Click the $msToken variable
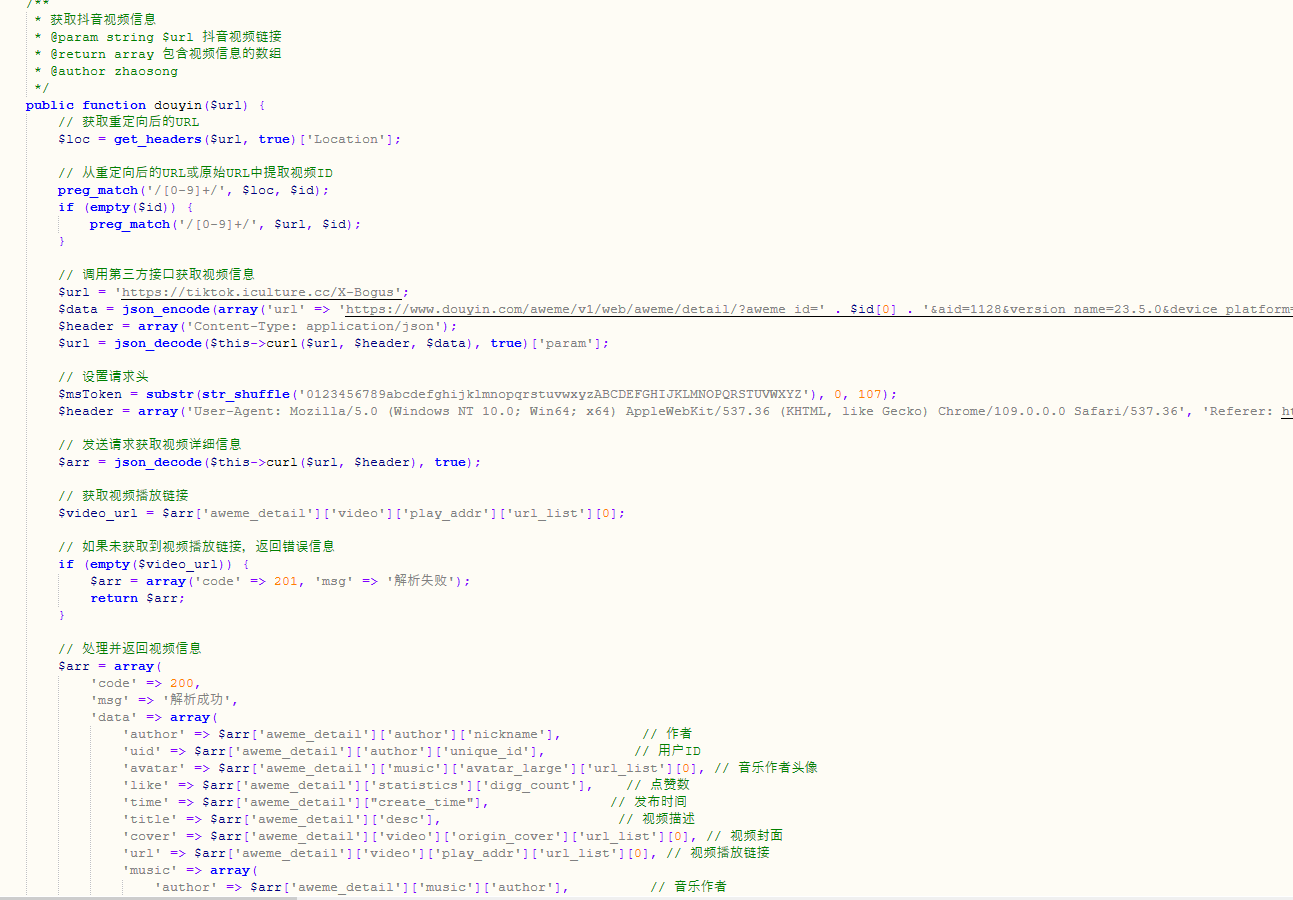1293x900 pixels. pos(90,394)
